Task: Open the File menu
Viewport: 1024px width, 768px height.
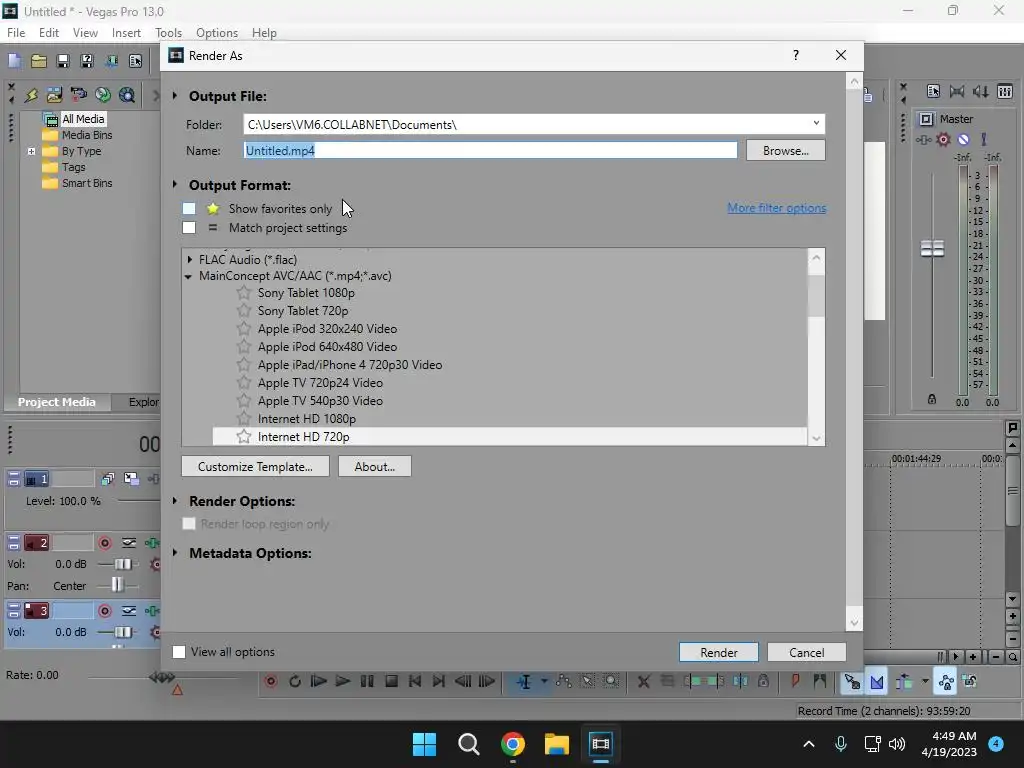Action: point(16,33)
